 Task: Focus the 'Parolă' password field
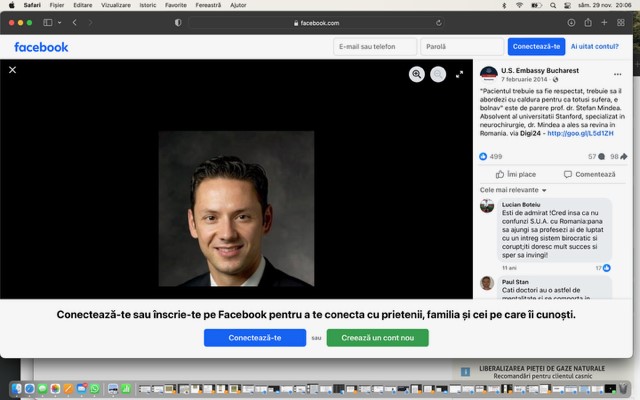(x=462, y=47)
